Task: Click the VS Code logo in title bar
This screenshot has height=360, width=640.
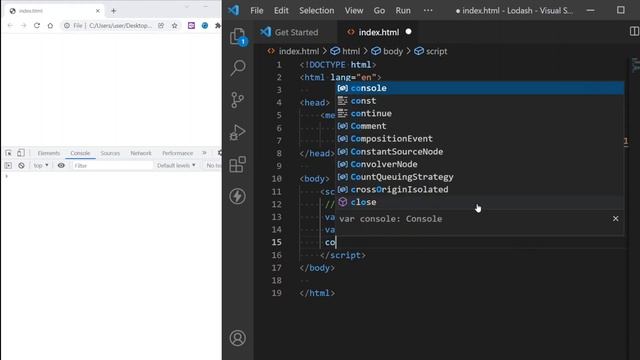Action: tap(233, 10)
